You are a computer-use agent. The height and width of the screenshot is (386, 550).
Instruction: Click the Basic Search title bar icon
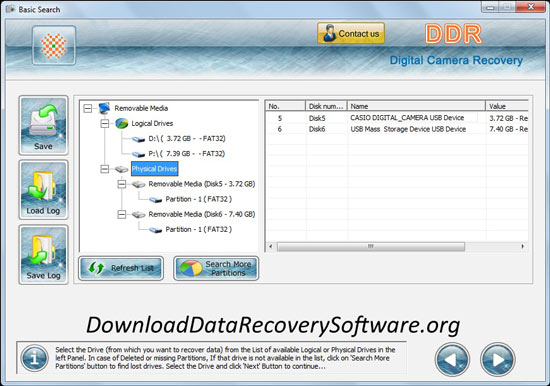pos(10,9)
